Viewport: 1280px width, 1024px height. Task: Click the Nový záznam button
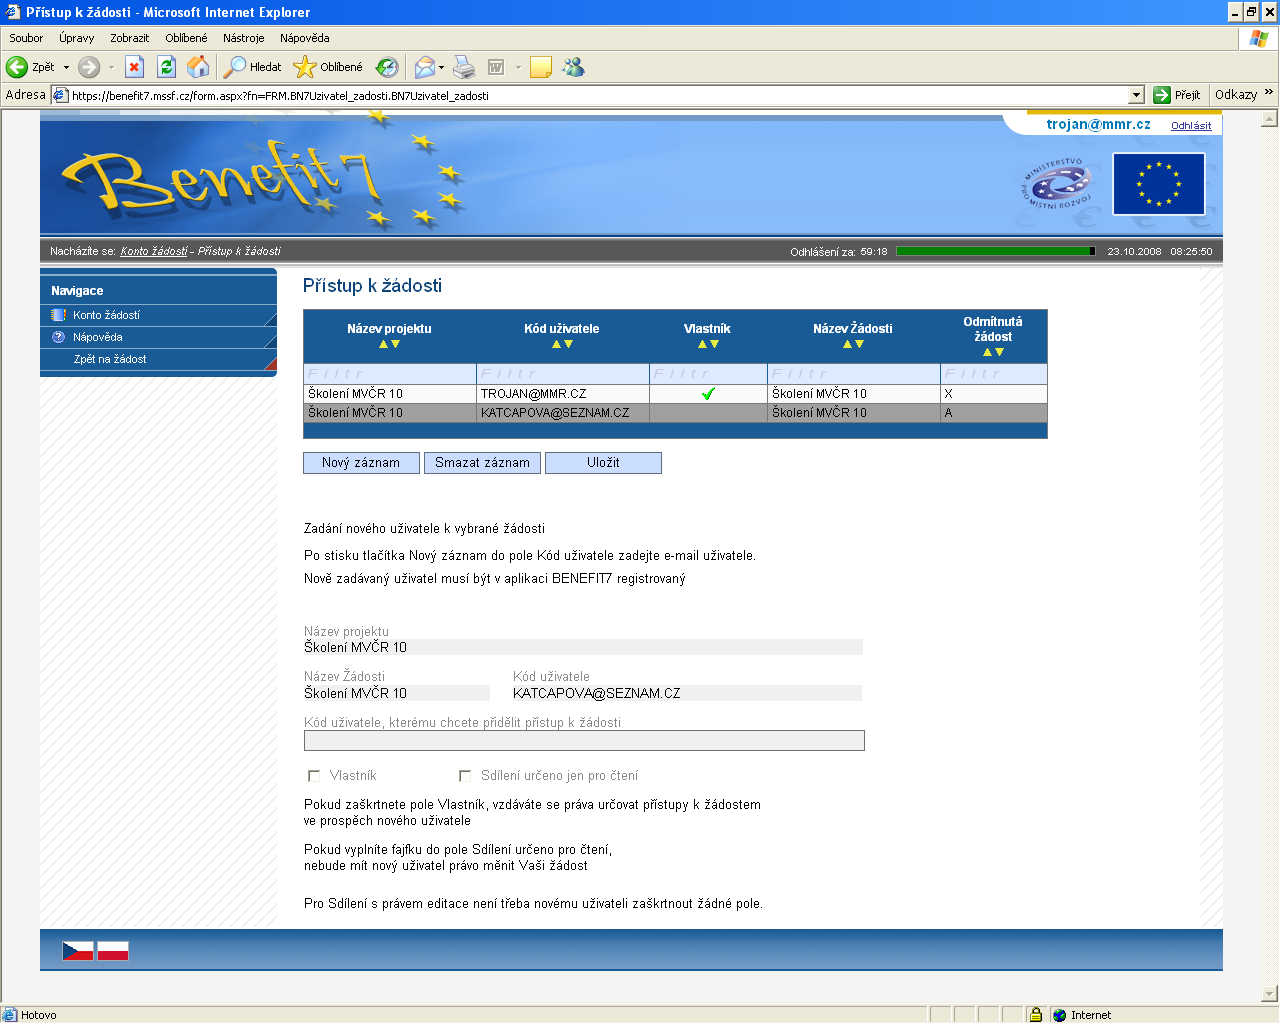pos(361,463)
